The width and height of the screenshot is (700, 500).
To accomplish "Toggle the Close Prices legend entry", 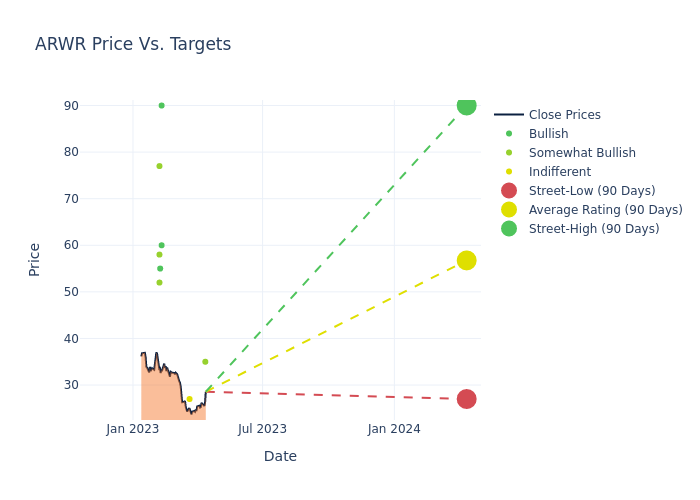I will [x=564, y=115].
